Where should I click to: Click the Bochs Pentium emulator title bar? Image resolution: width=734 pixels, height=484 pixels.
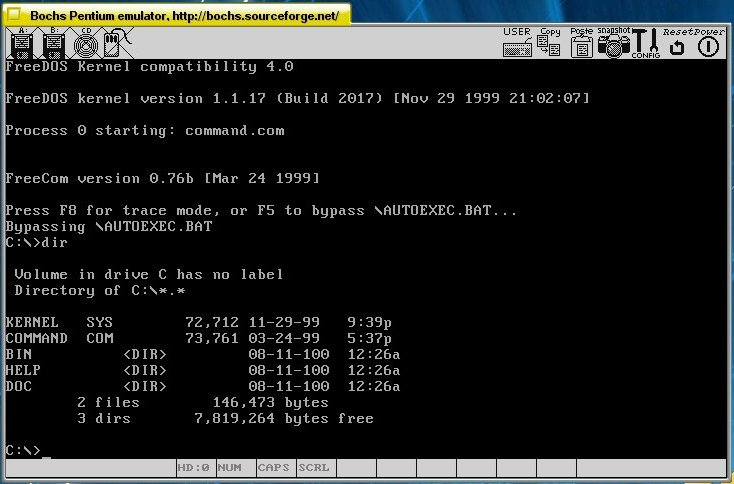click(177, 15)
